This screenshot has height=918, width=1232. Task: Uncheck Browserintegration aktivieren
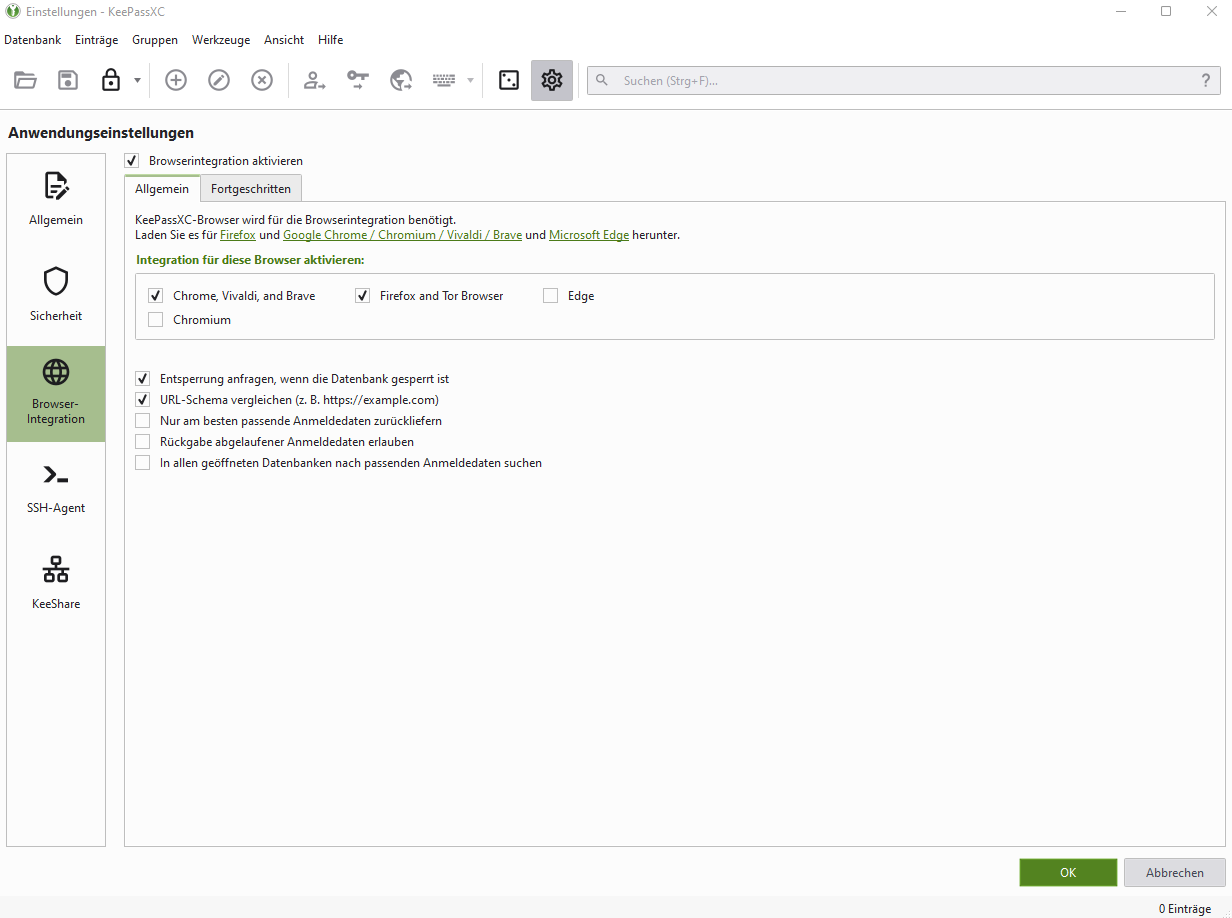pos(132,161)
